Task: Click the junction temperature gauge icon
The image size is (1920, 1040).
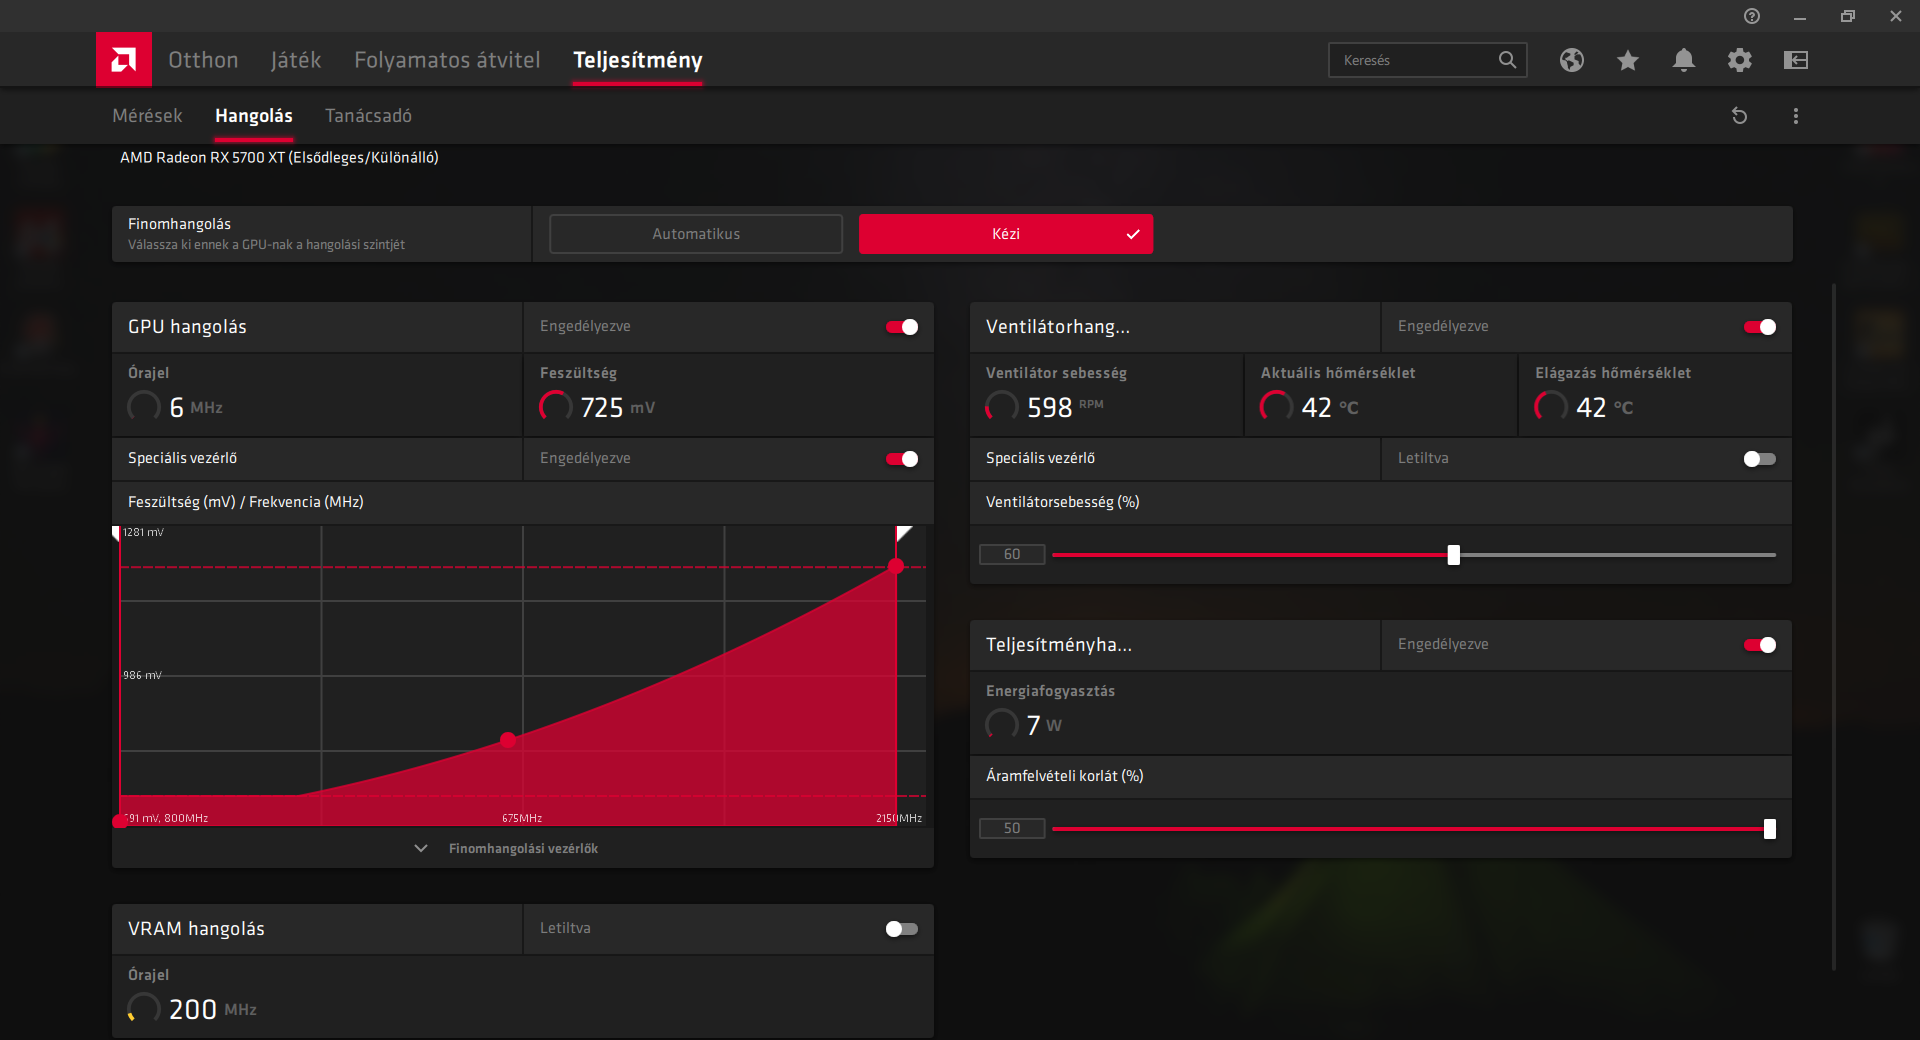Action: [x=1551, y=406]
